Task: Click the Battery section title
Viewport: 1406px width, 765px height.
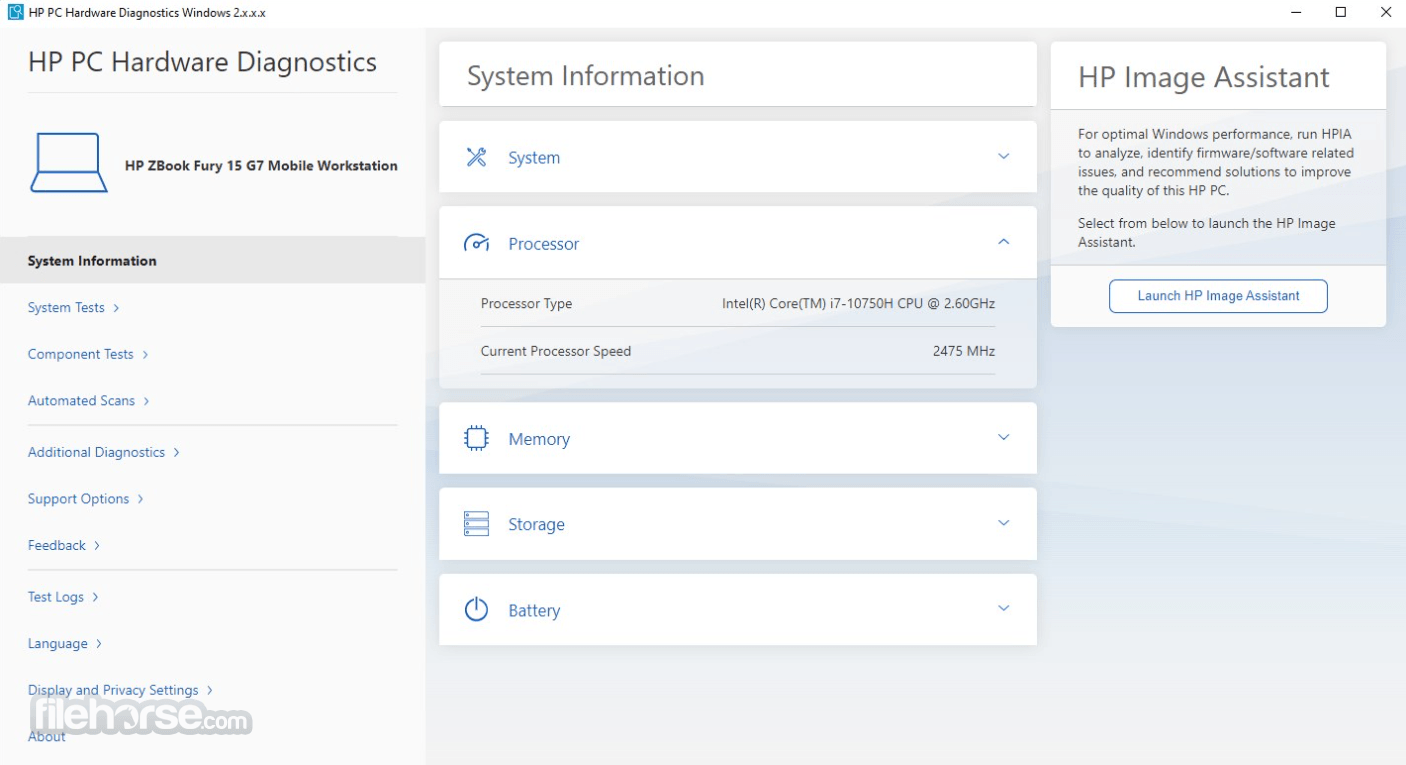Action: point(534,611)
